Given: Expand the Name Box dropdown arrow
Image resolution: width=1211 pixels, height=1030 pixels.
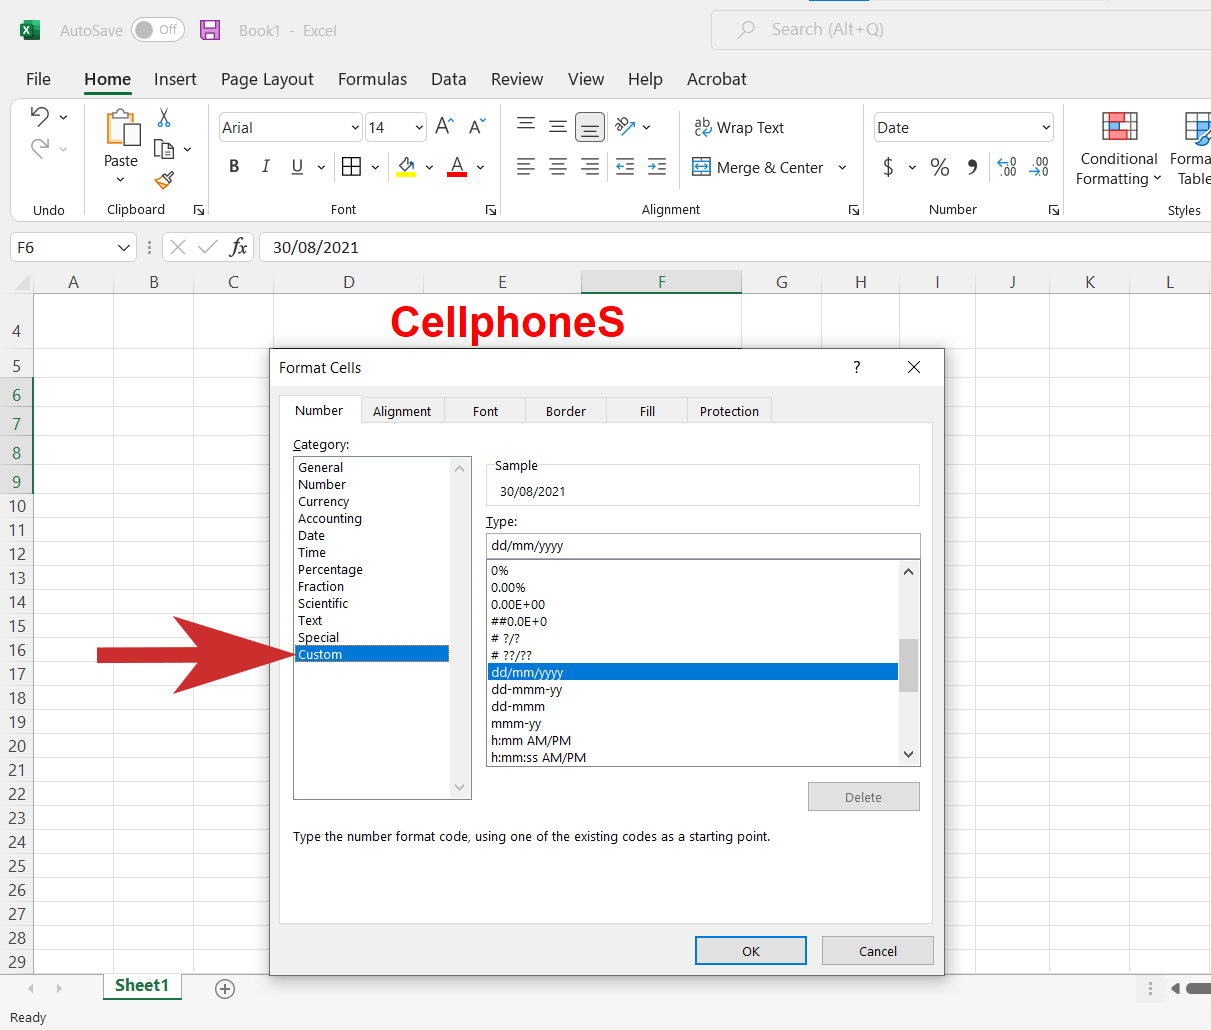Looking at the screenshot, I should (124, 247).
